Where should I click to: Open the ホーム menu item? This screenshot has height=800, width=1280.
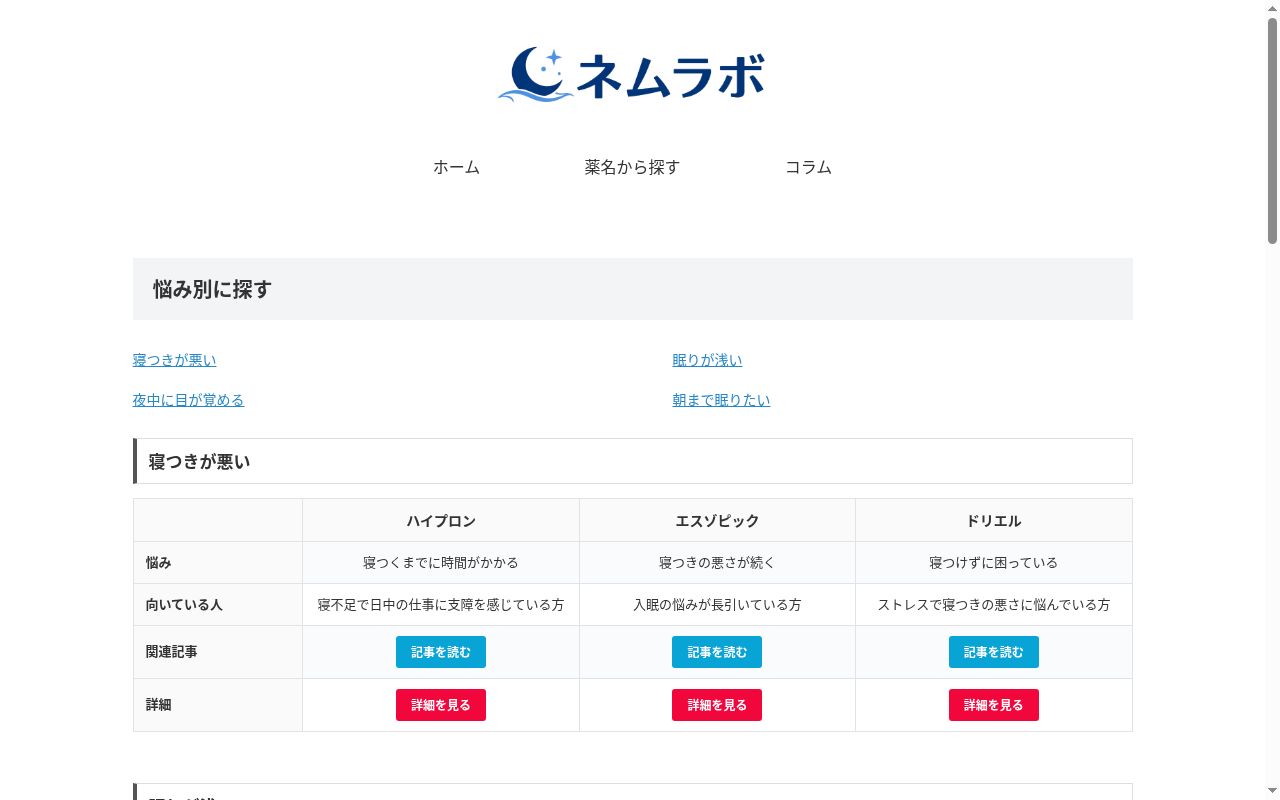point(456,167)
